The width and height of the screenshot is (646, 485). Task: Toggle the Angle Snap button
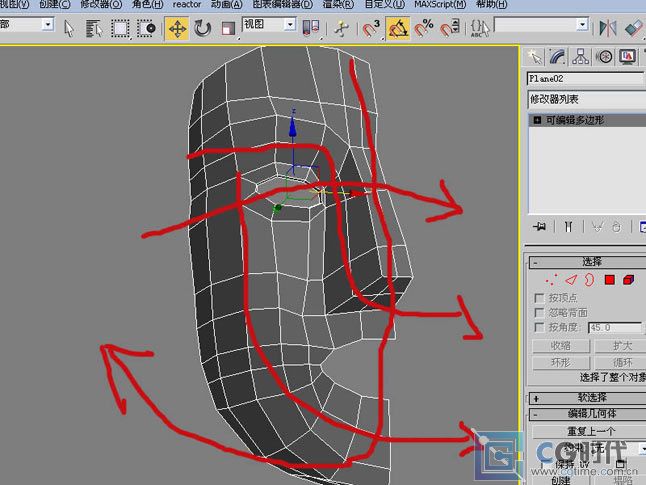[398, 28]
